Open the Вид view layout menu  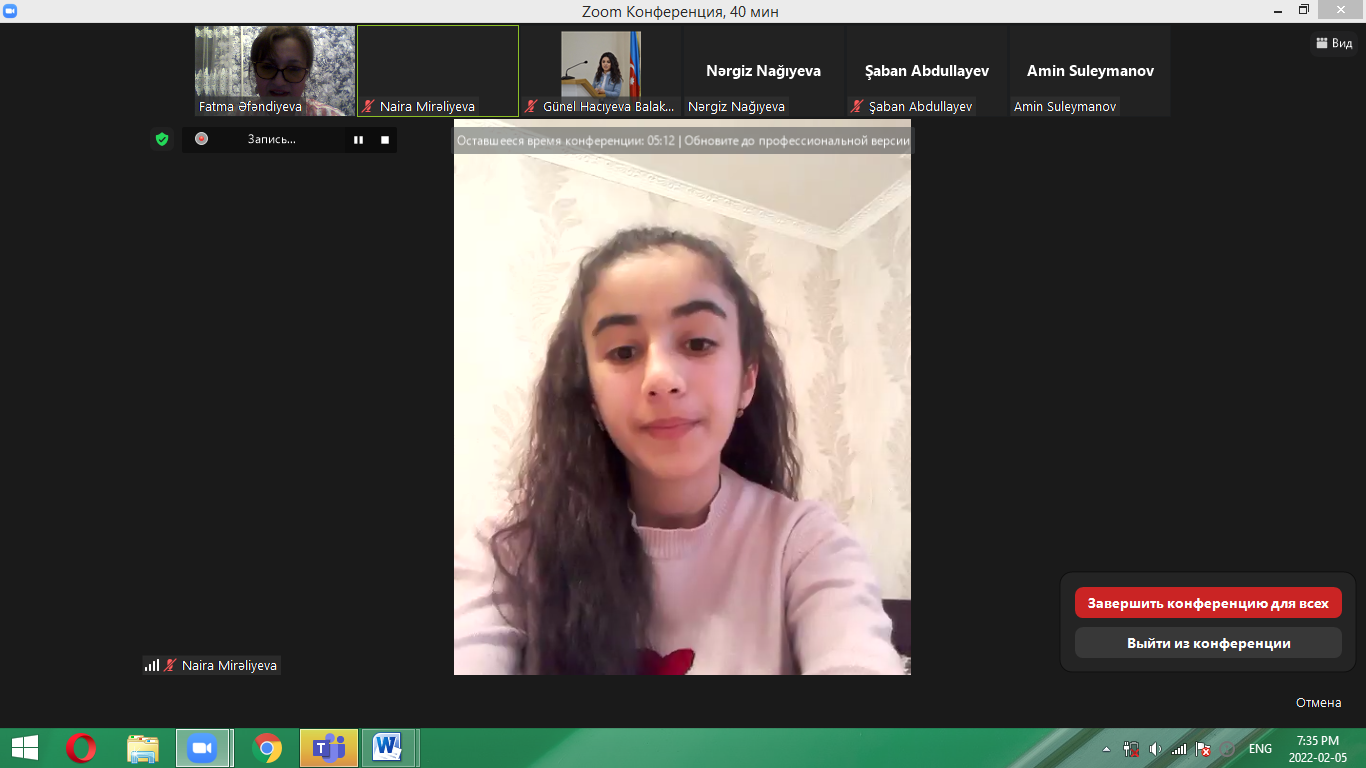click(x=1334, y=43)
